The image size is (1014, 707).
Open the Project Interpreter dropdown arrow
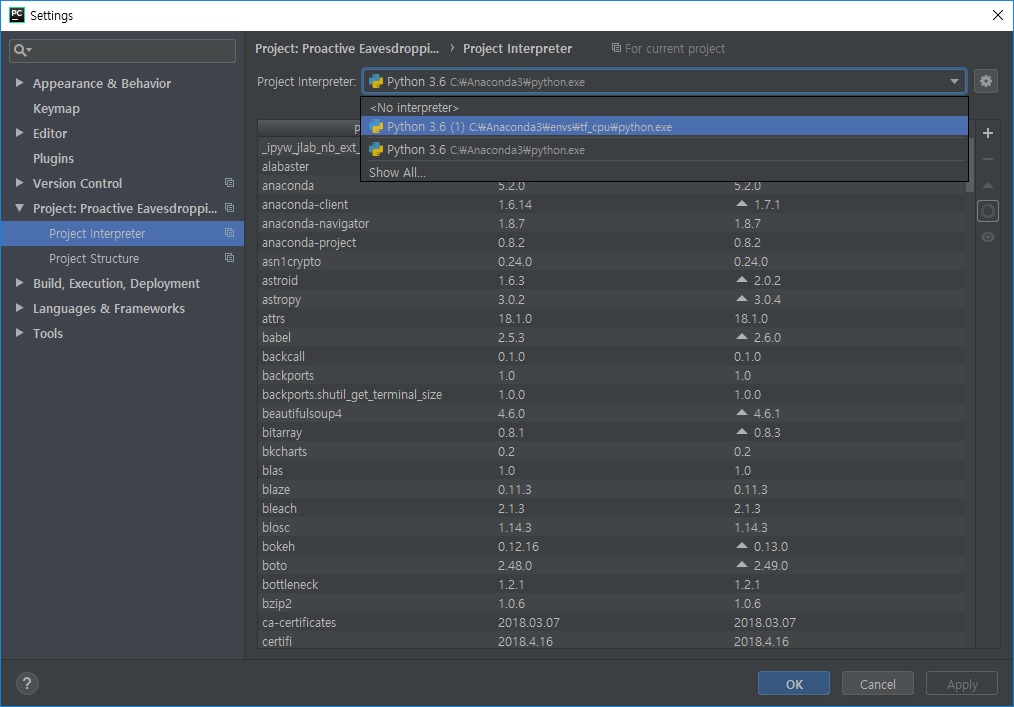click(x=953, y=81)
